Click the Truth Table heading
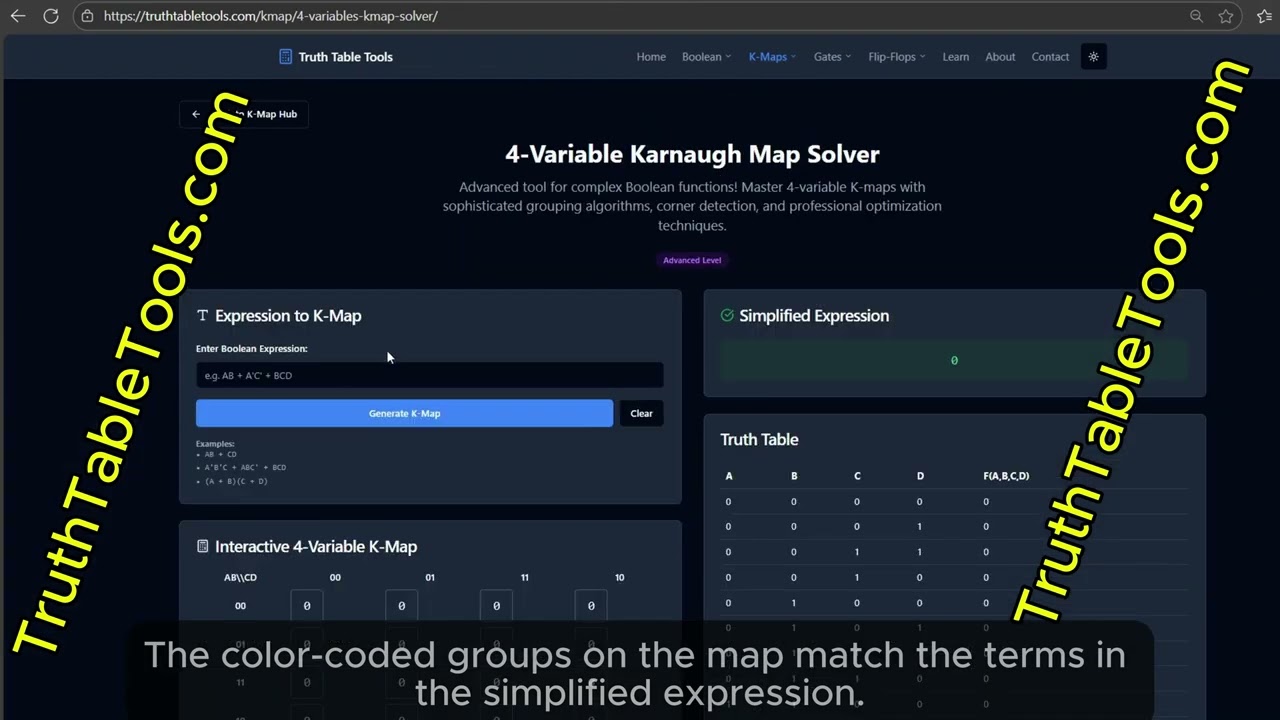This screenshot has width=1280, height=720. 759,439
